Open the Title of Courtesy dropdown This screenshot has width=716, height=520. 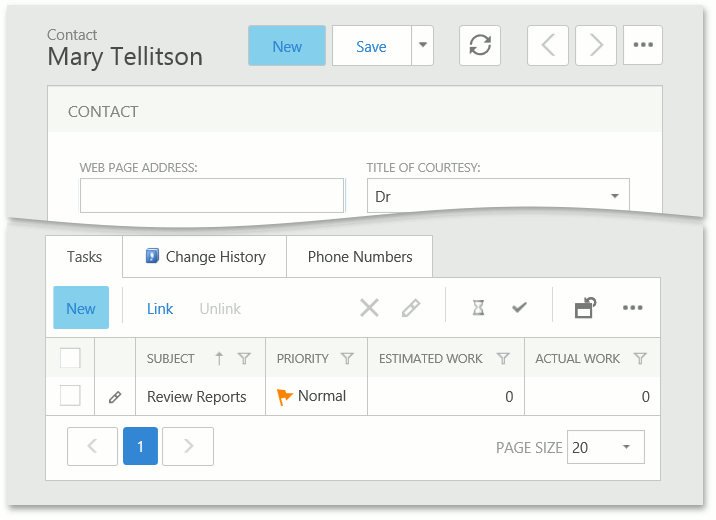point(613,197)
